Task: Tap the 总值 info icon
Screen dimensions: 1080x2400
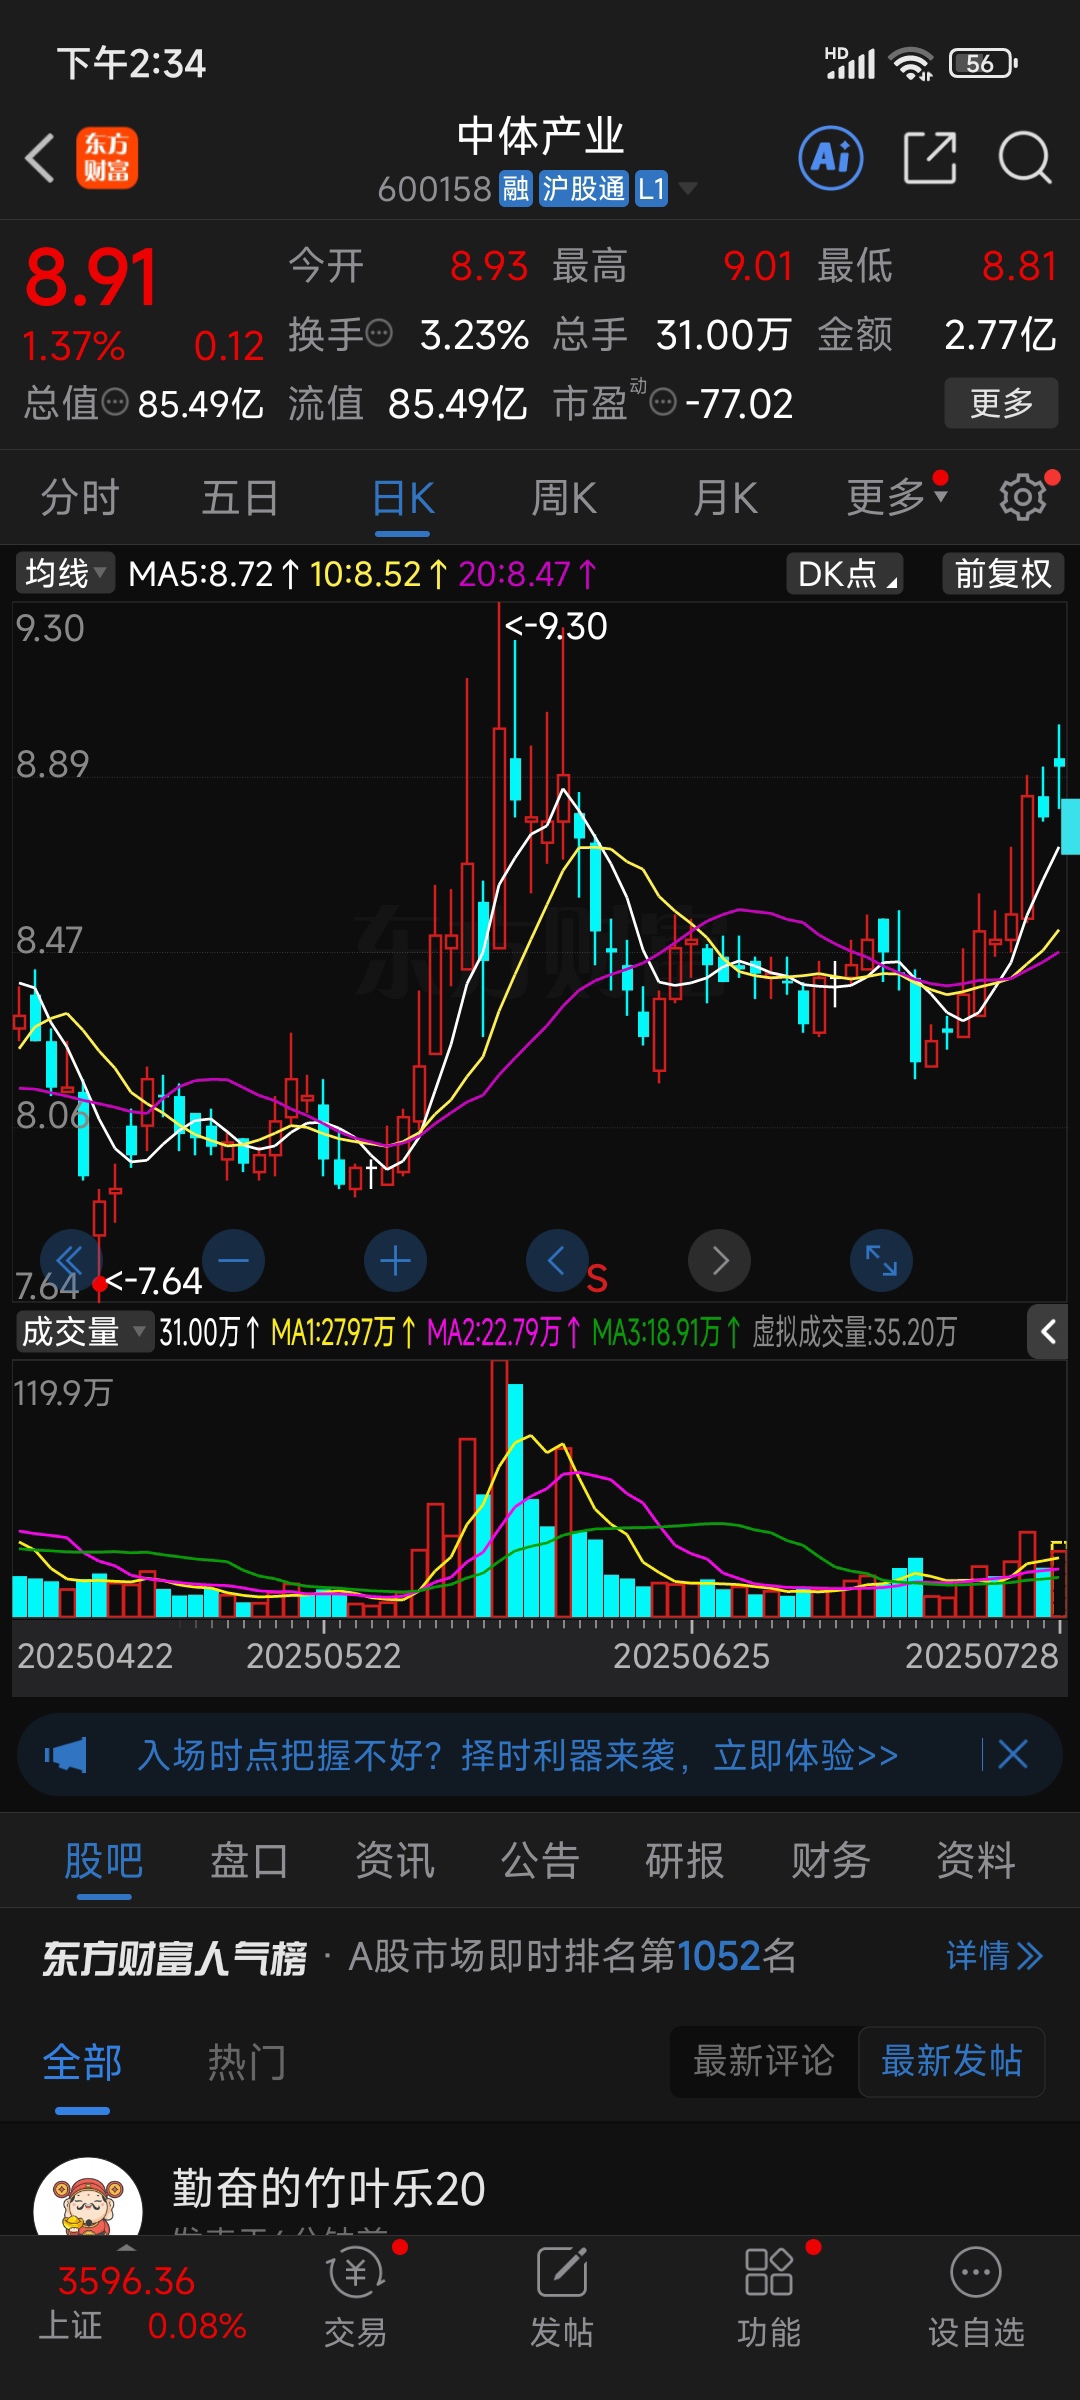Action: pos(116,402)
